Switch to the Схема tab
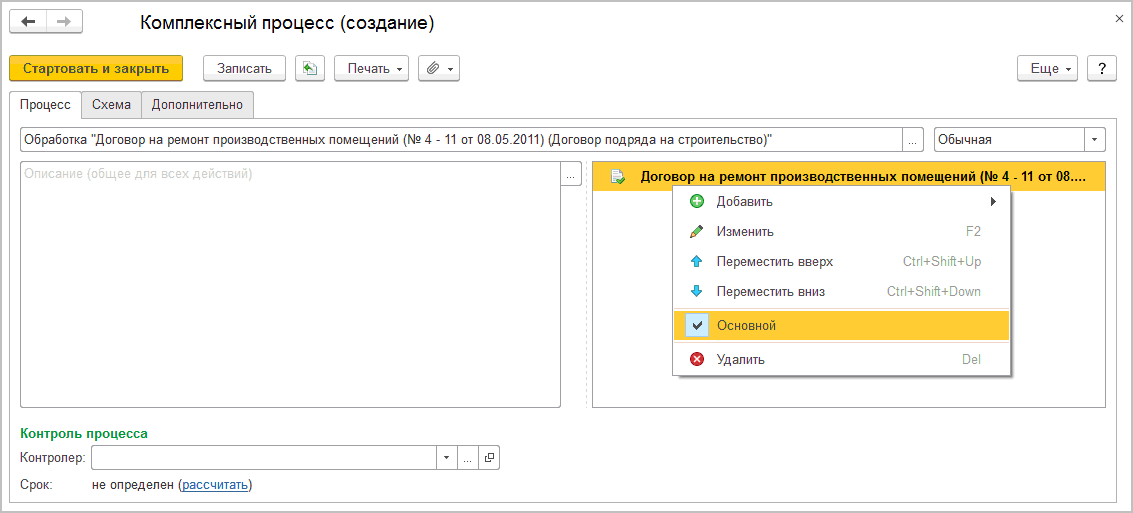The image size is (1133, 513). pyautogui.click(x=111, y=104)
